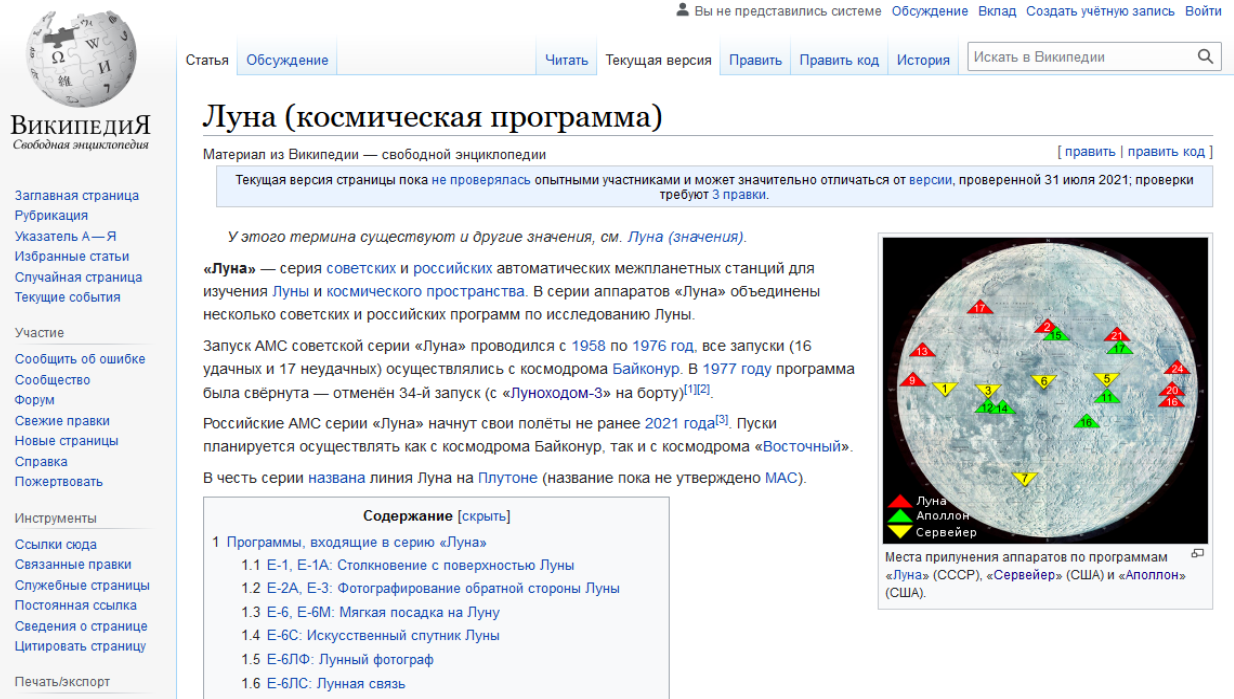Collapse the contents with скрыть
The image size is (1234, 699).
(x=484, y=516)
